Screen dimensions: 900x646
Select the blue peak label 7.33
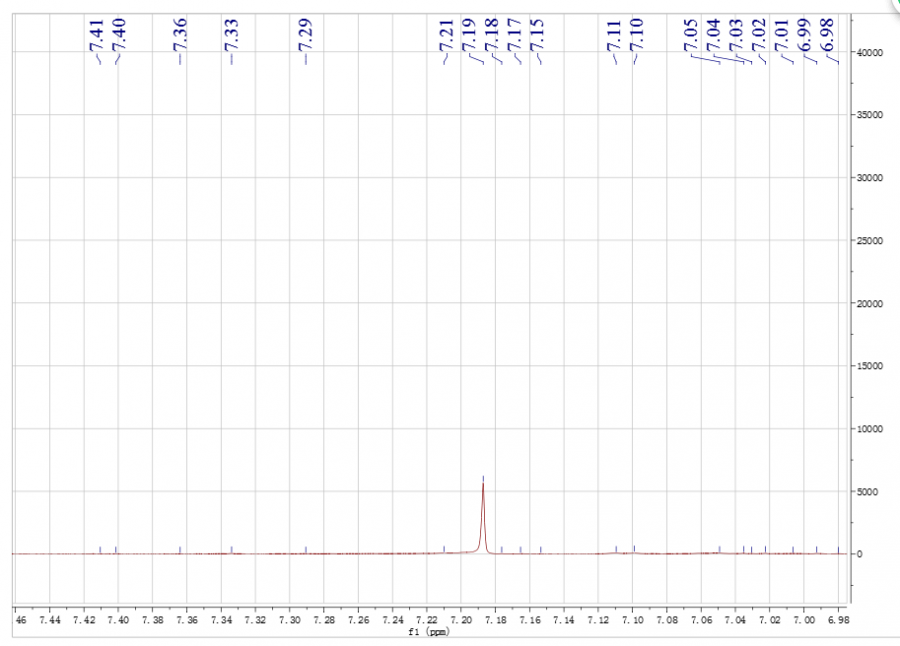coord(231,36)
